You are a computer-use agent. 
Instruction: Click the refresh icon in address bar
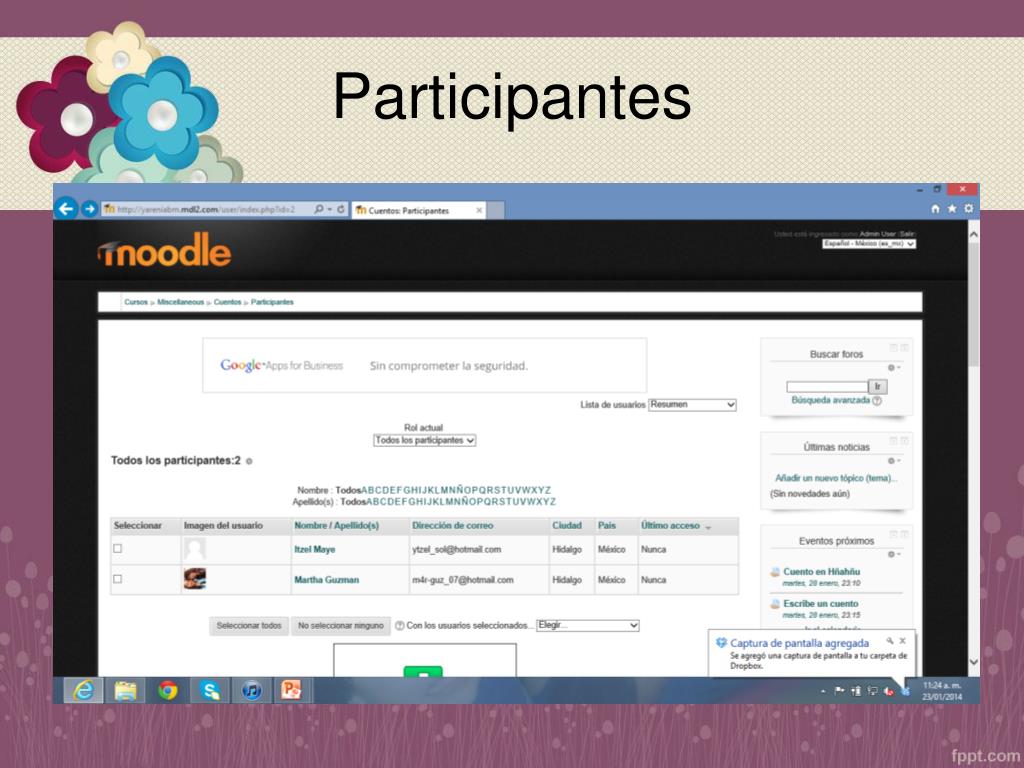point(341,210)
